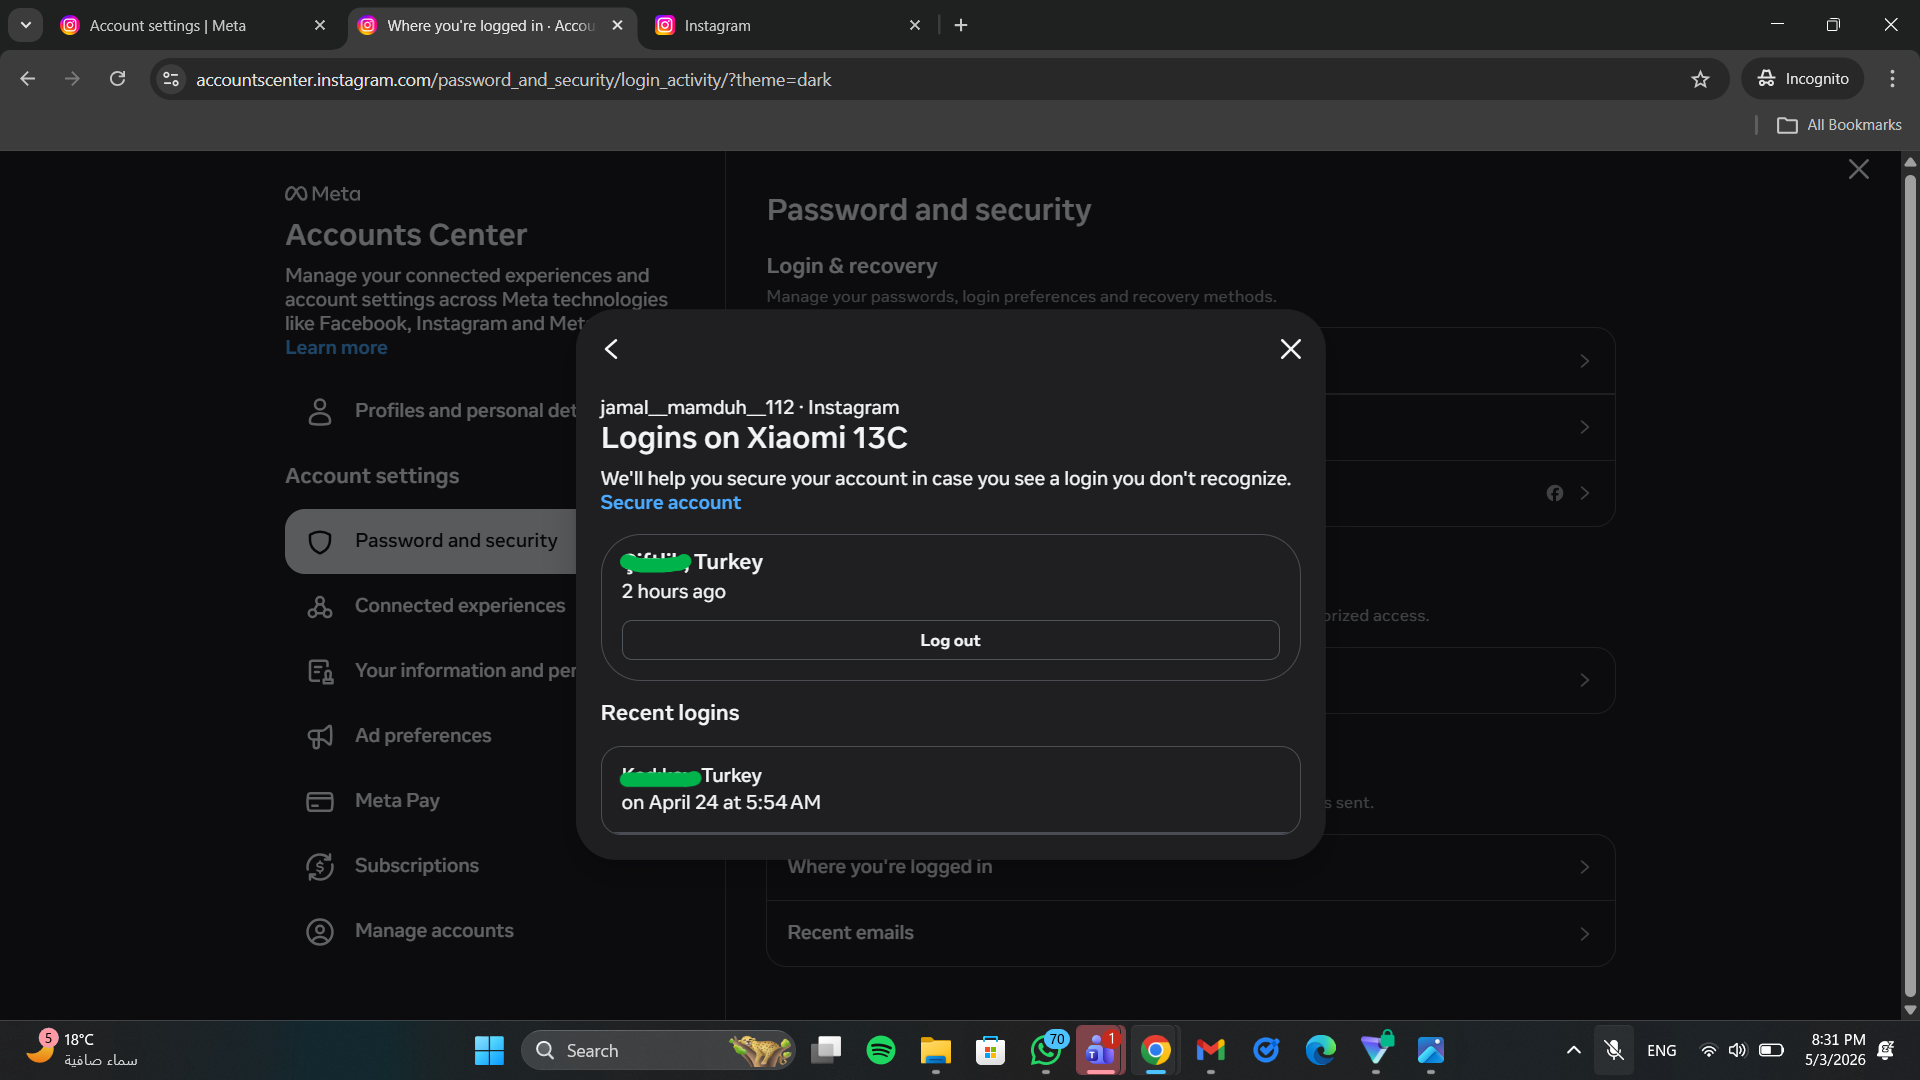
Task: Open Microsoft Edge from the taskbar
Action: pyautogui.click(x=1320, y=1051)
